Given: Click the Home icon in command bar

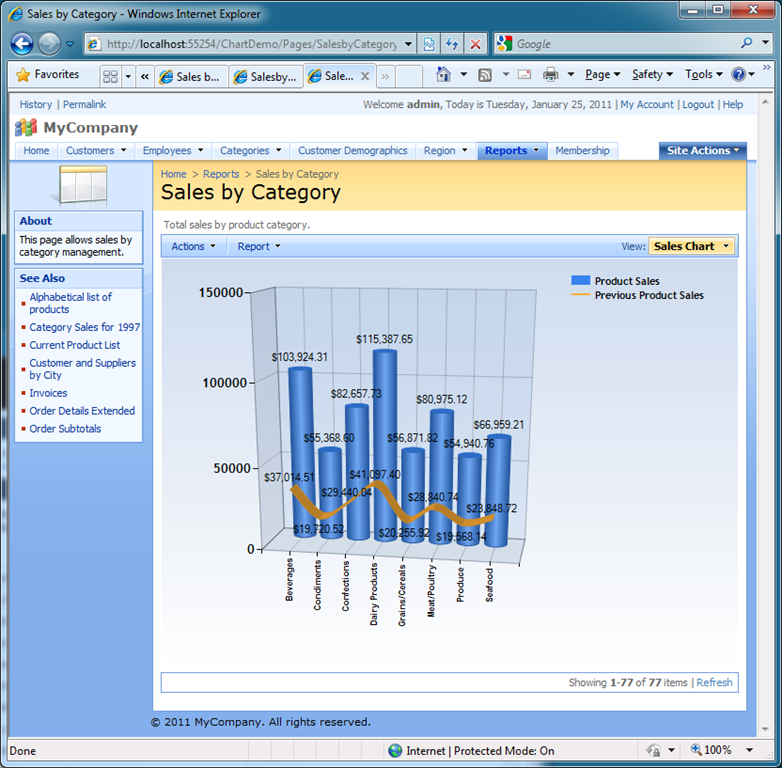Looking at the screenshot, I should point(443,75).
